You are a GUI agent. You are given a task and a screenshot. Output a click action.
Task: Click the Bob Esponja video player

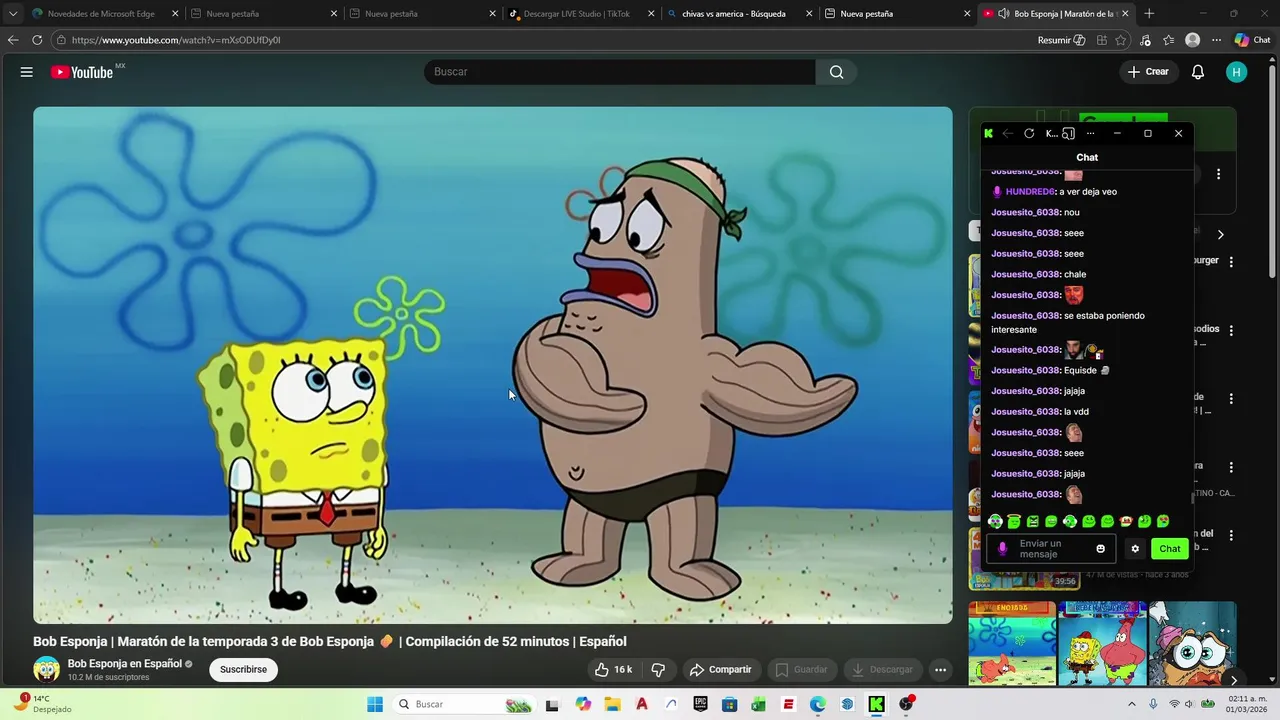pyautogui.click(x=493, y=365)
